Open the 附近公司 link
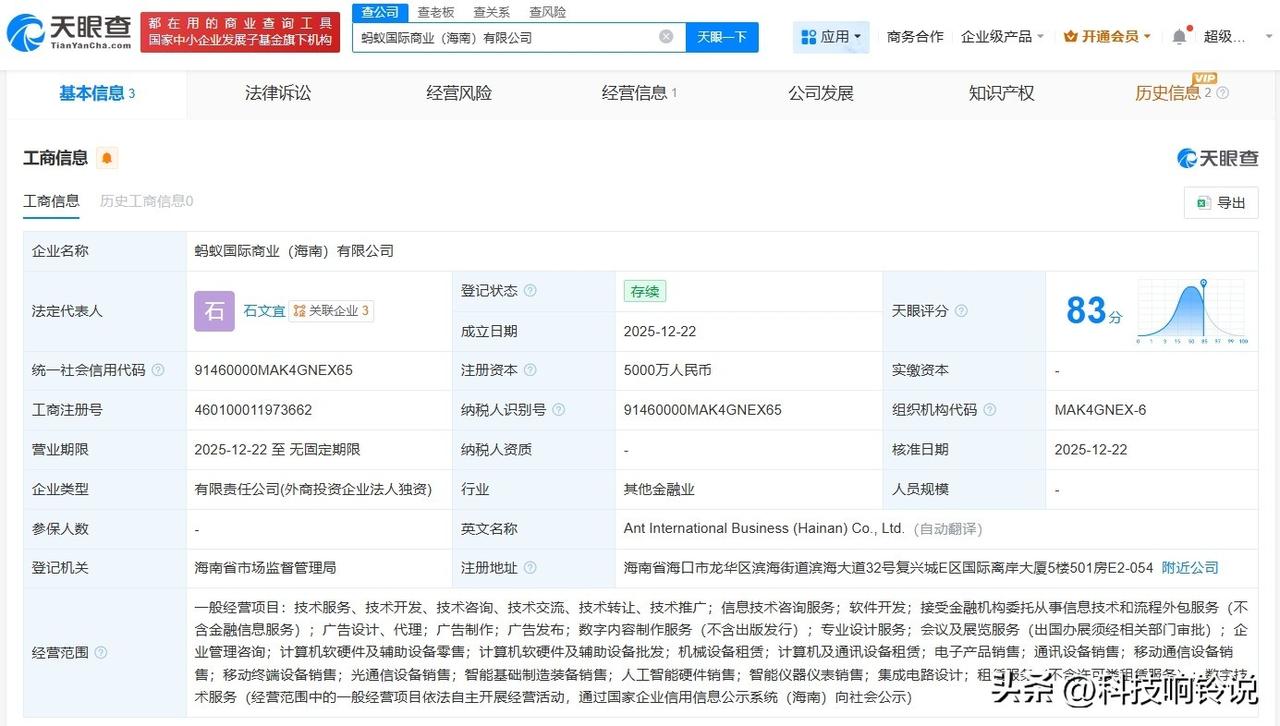This screenshot has width=1280, height=726. pos(1190,568)
